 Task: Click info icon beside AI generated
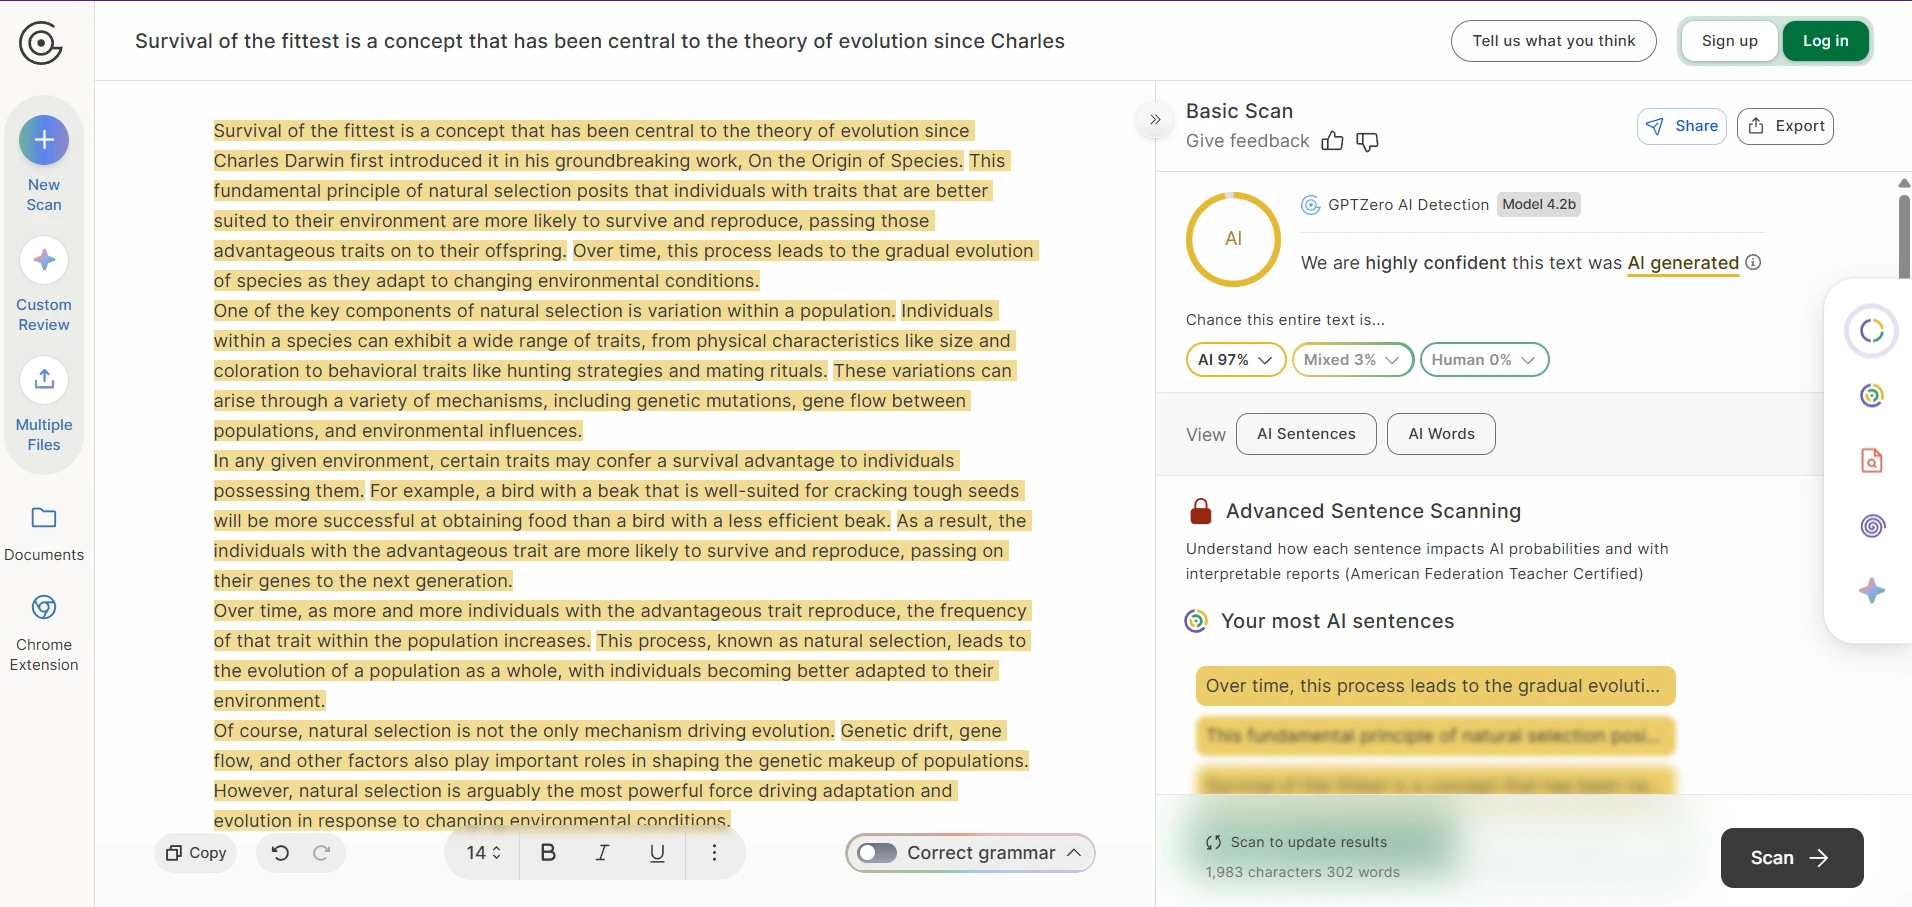pyautogui.click(x=1753, y=262)
